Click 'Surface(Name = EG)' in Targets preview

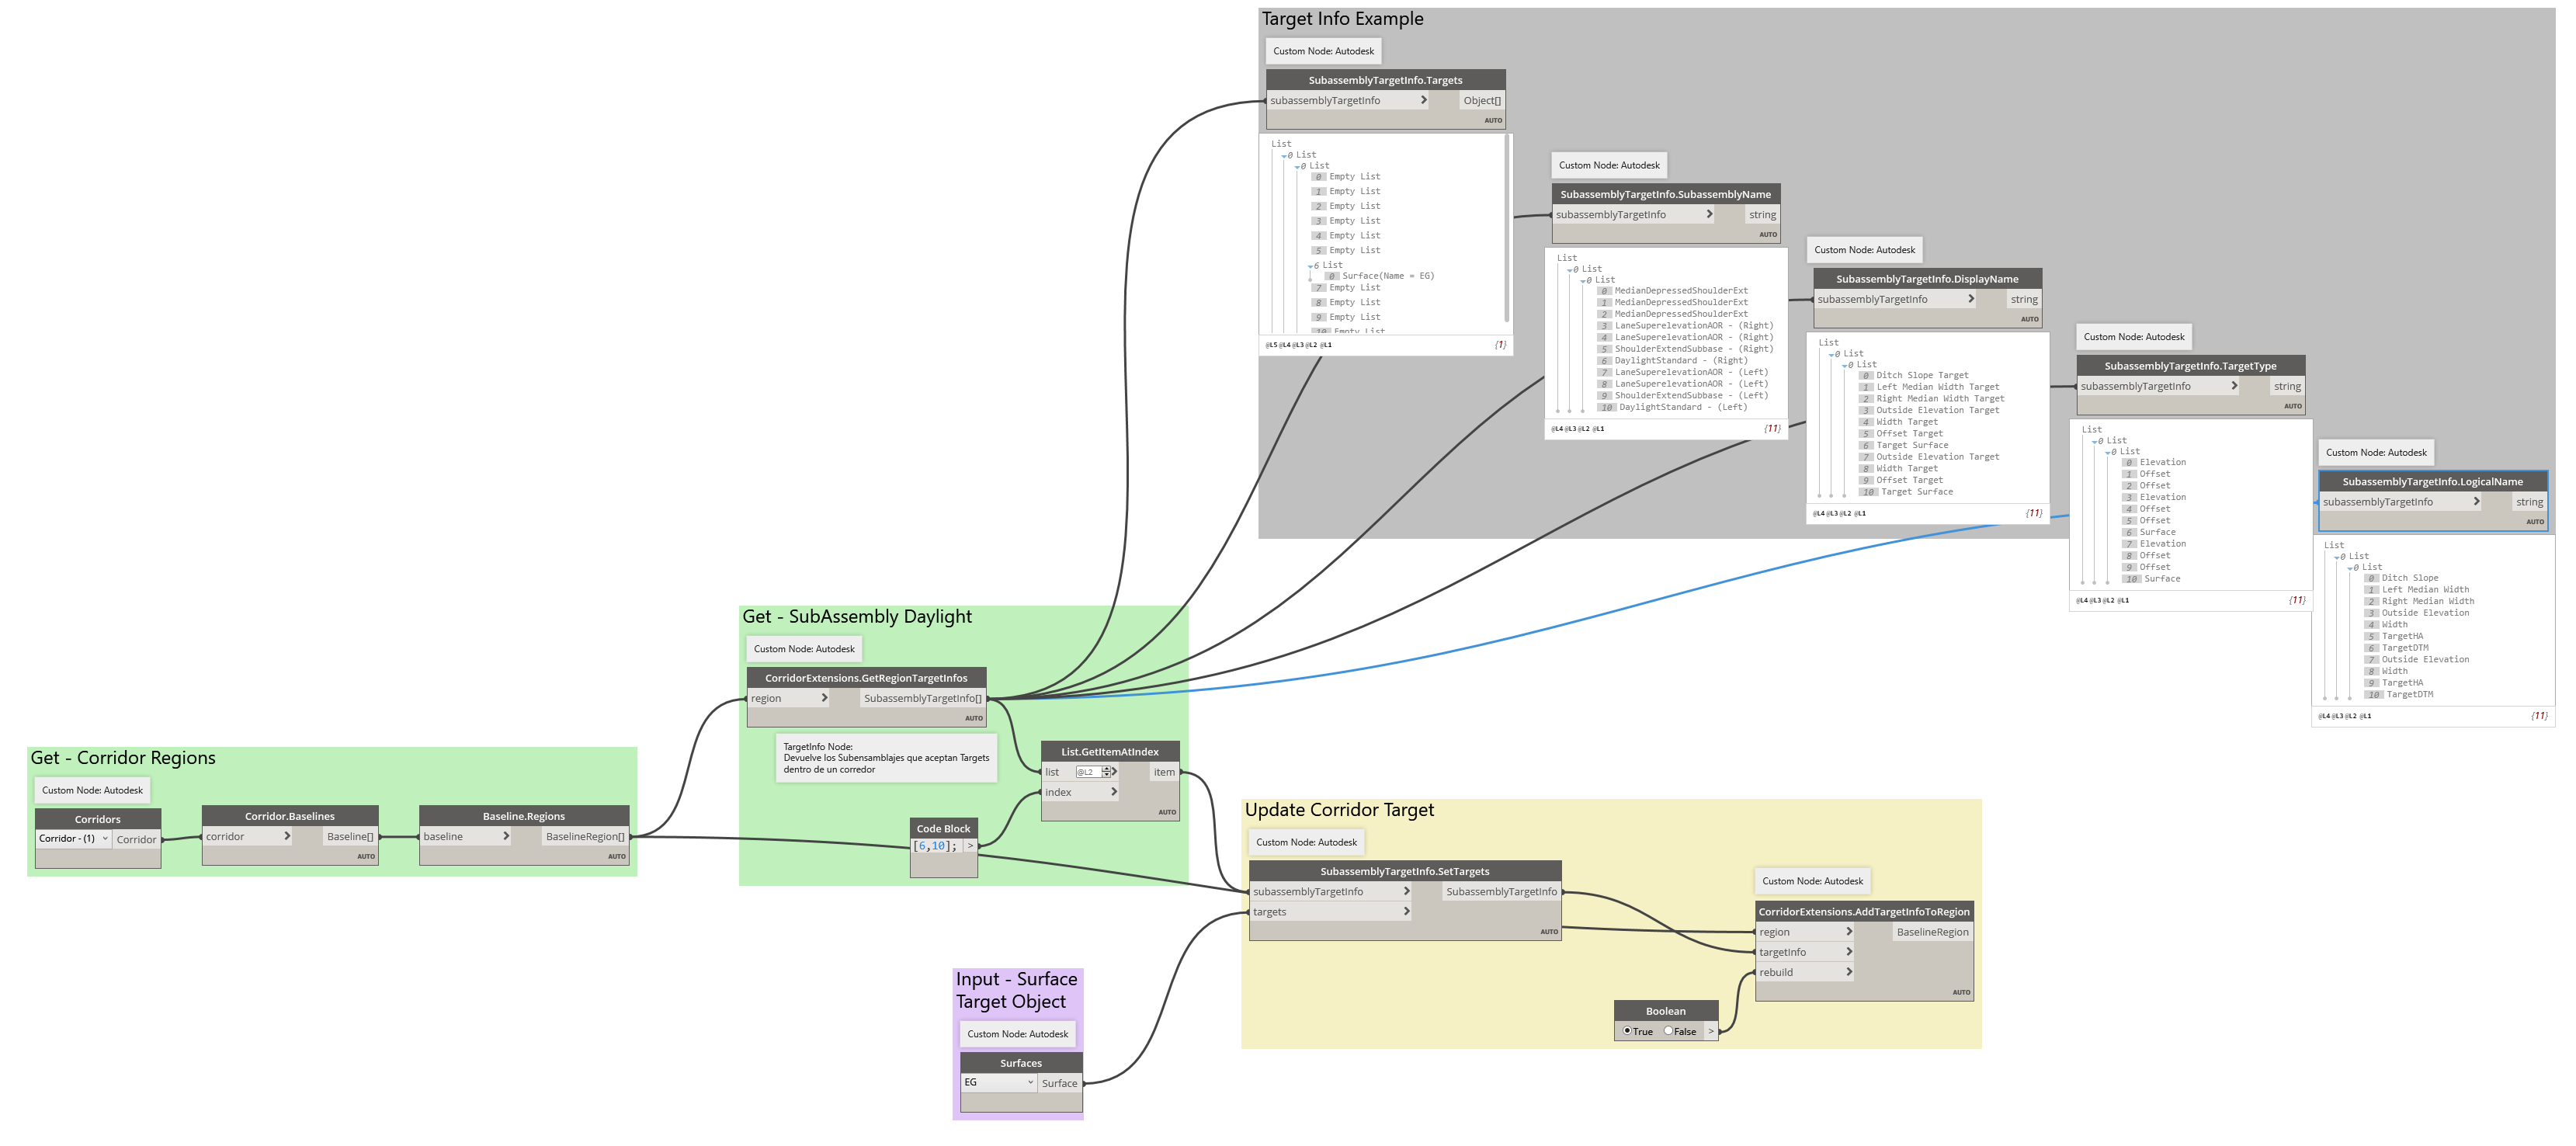click(x=1388, y=276)
